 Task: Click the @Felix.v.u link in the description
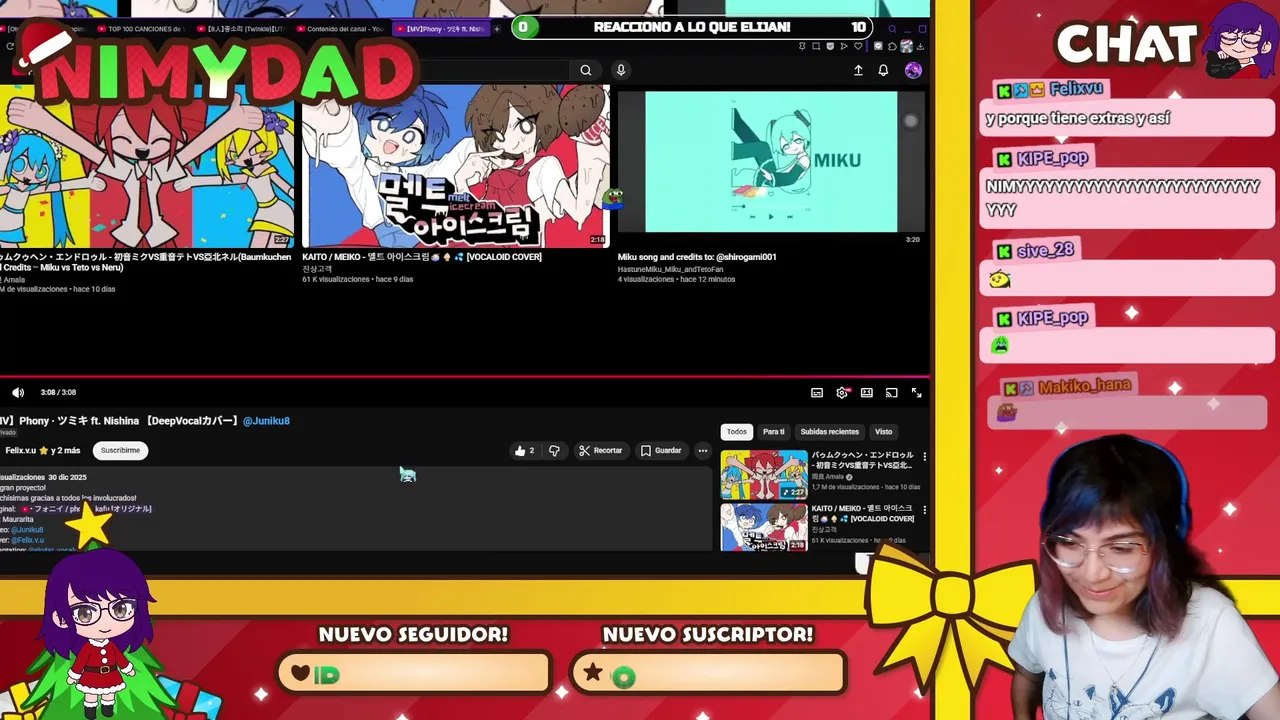point(28,540)
